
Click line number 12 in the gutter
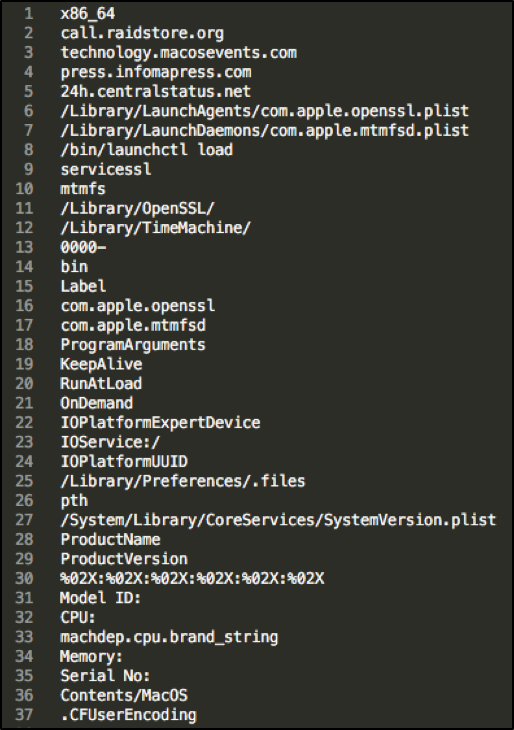tap(24, 228)
